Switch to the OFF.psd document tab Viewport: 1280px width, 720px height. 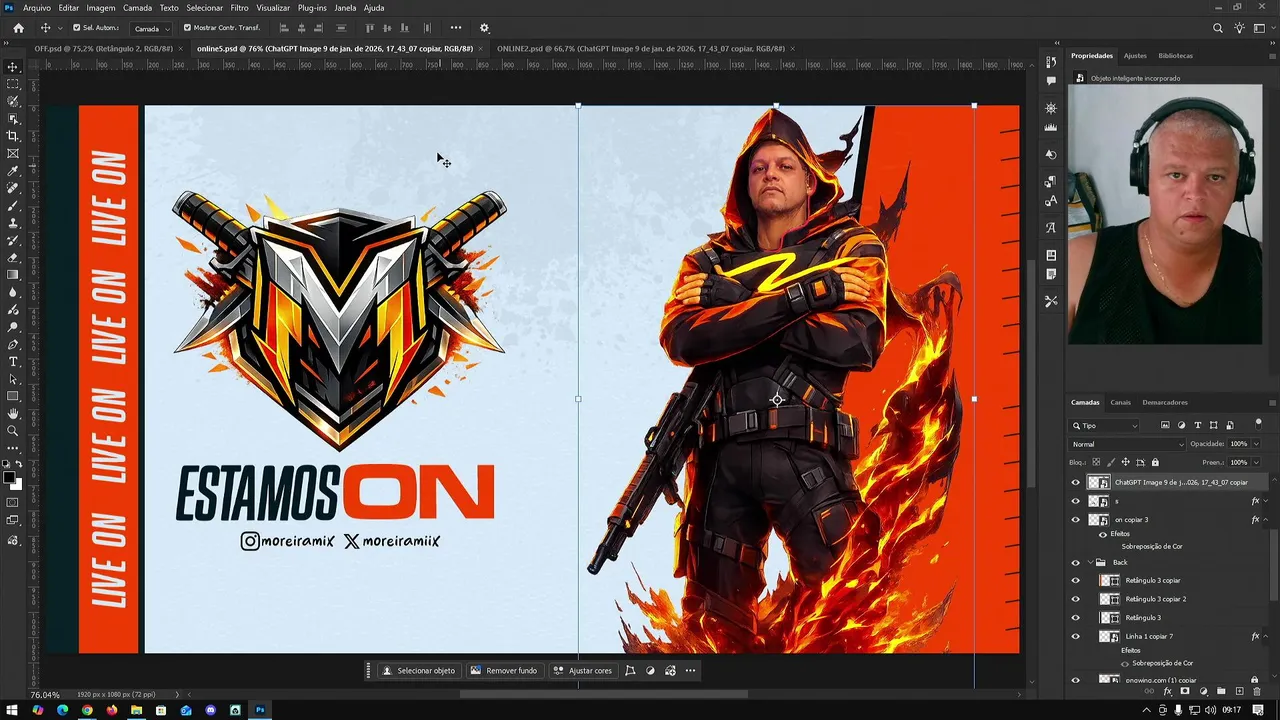(103, 48)
